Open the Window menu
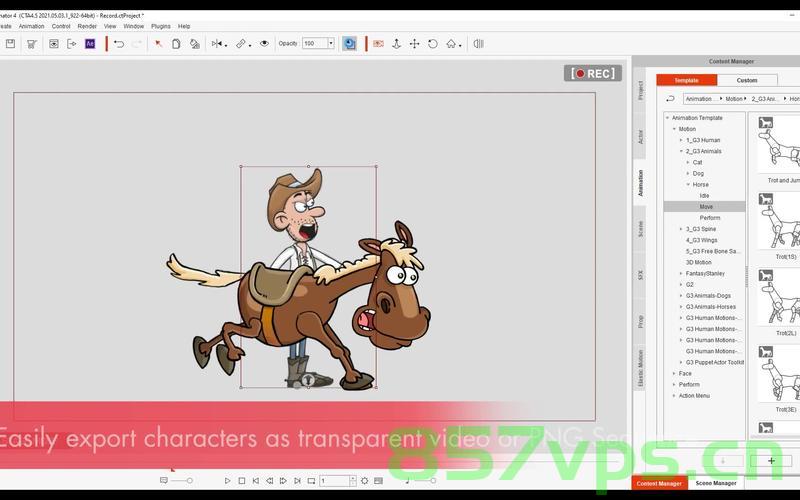The width and height of the screenshot is (800, 500). 134,26
